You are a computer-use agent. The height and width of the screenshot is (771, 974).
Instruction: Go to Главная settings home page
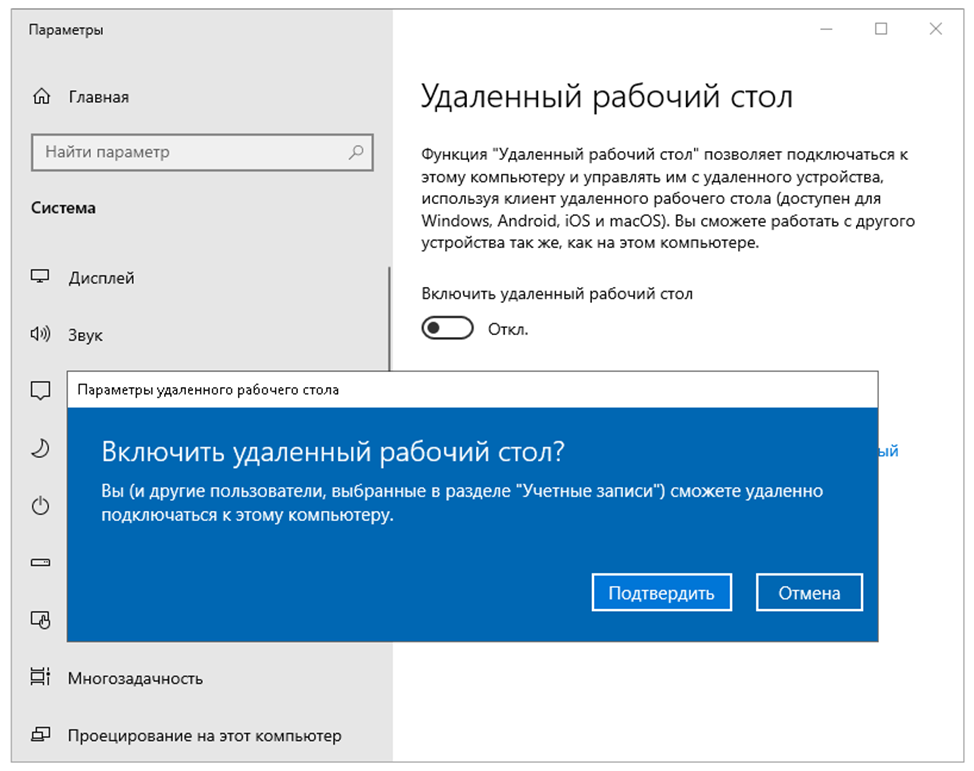(x=98, y=97)
